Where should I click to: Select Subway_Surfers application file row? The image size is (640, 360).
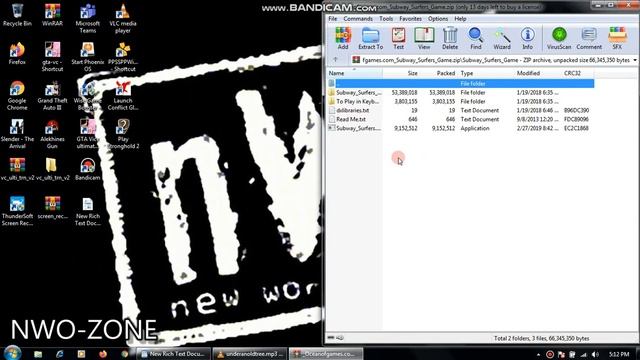click(461, 128)
